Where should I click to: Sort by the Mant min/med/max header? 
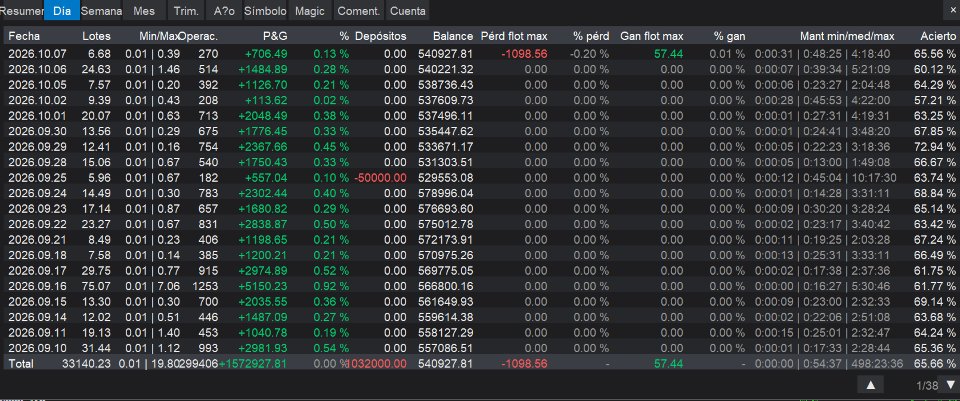pyautogui.click(x=847, y=36)
